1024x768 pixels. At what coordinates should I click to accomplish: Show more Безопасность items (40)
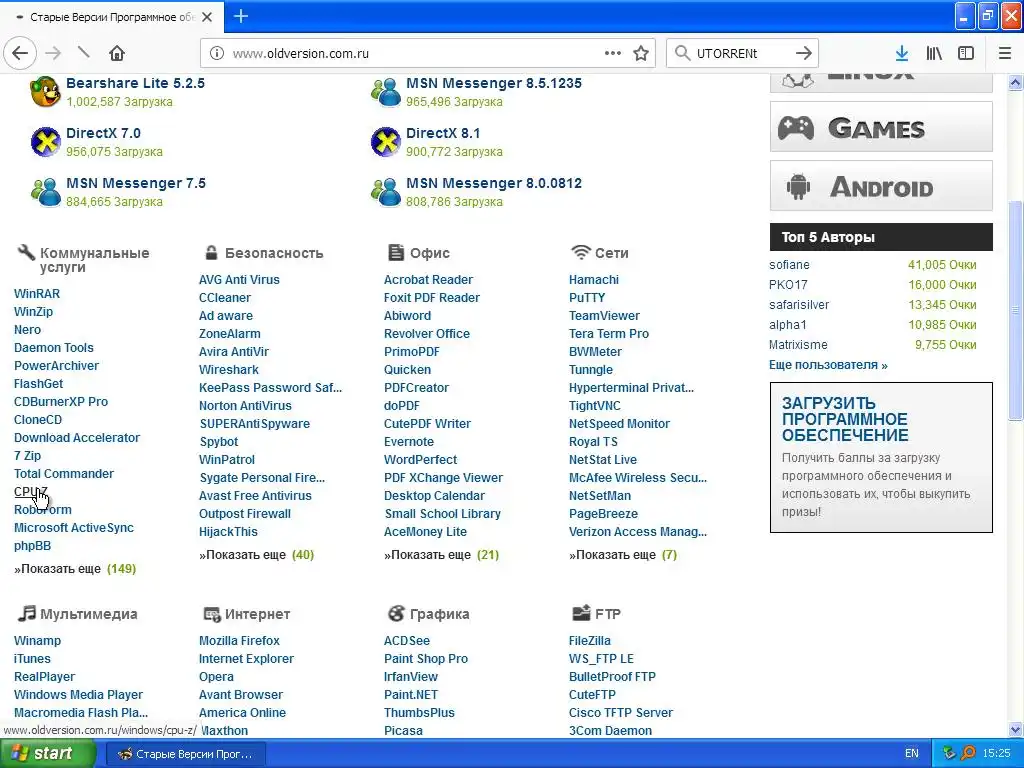[257, 554]
